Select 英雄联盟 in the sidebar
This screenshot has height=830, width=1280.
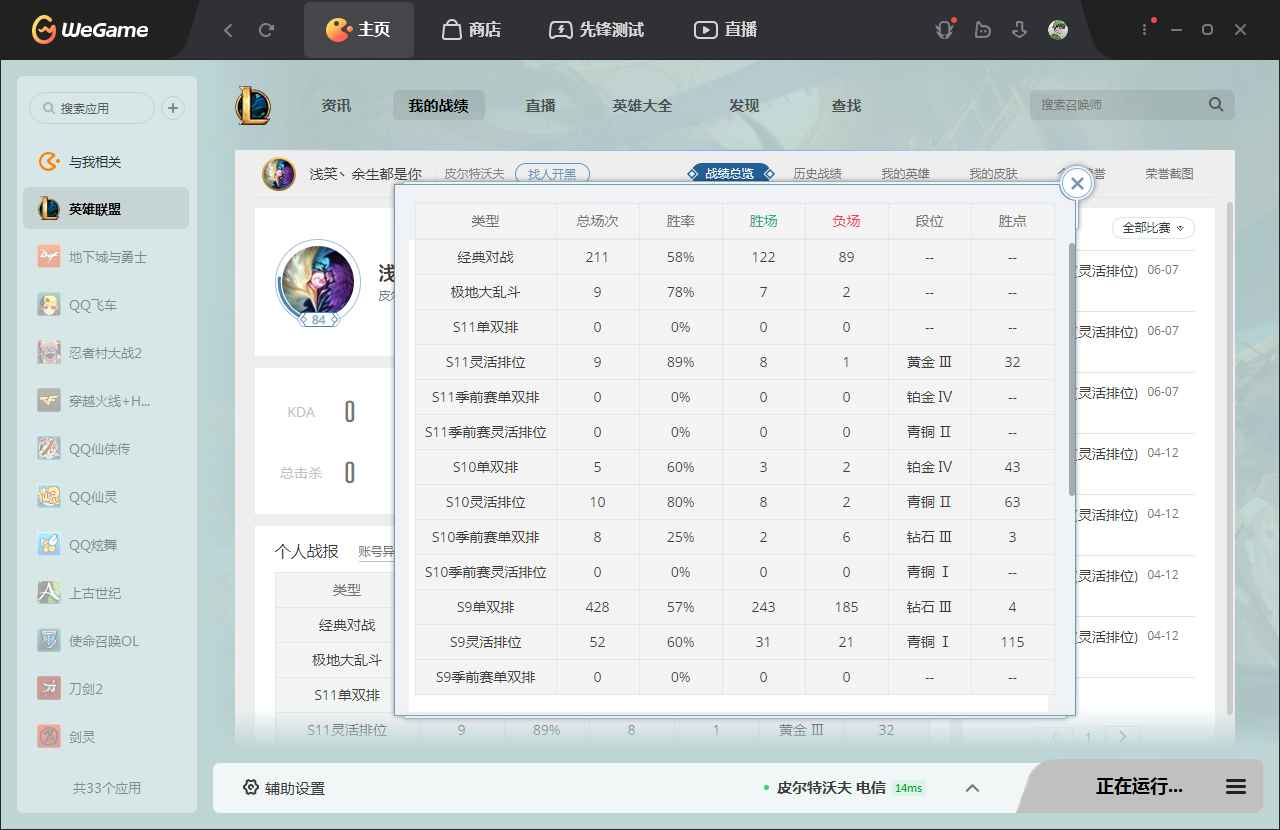[106, 209]
